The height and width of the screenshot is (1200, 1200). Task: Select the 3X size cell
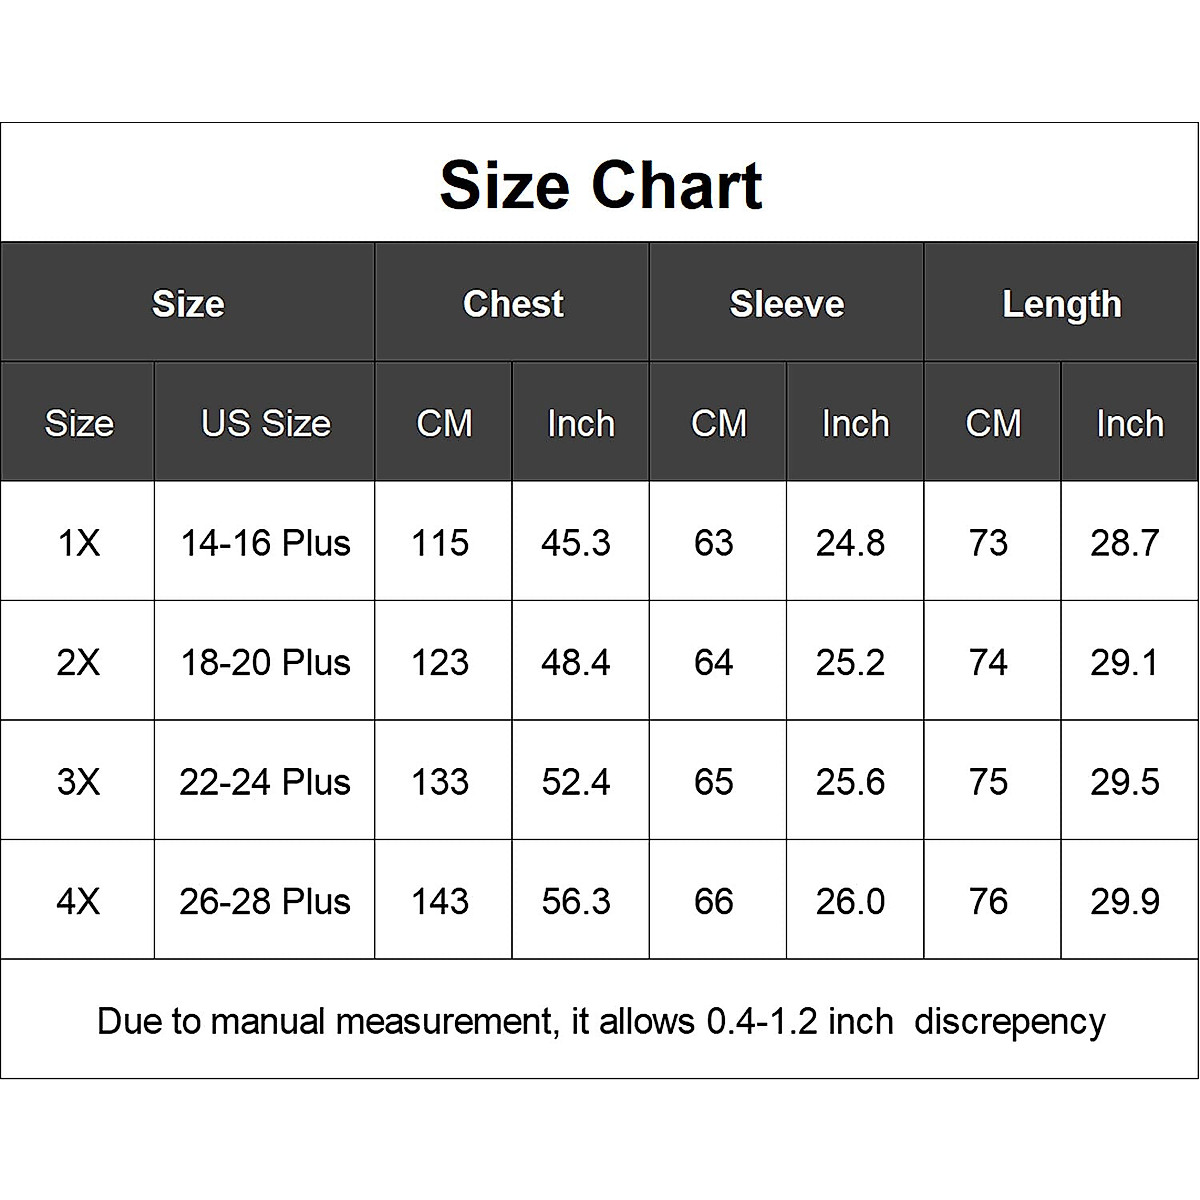pos(78,781)
